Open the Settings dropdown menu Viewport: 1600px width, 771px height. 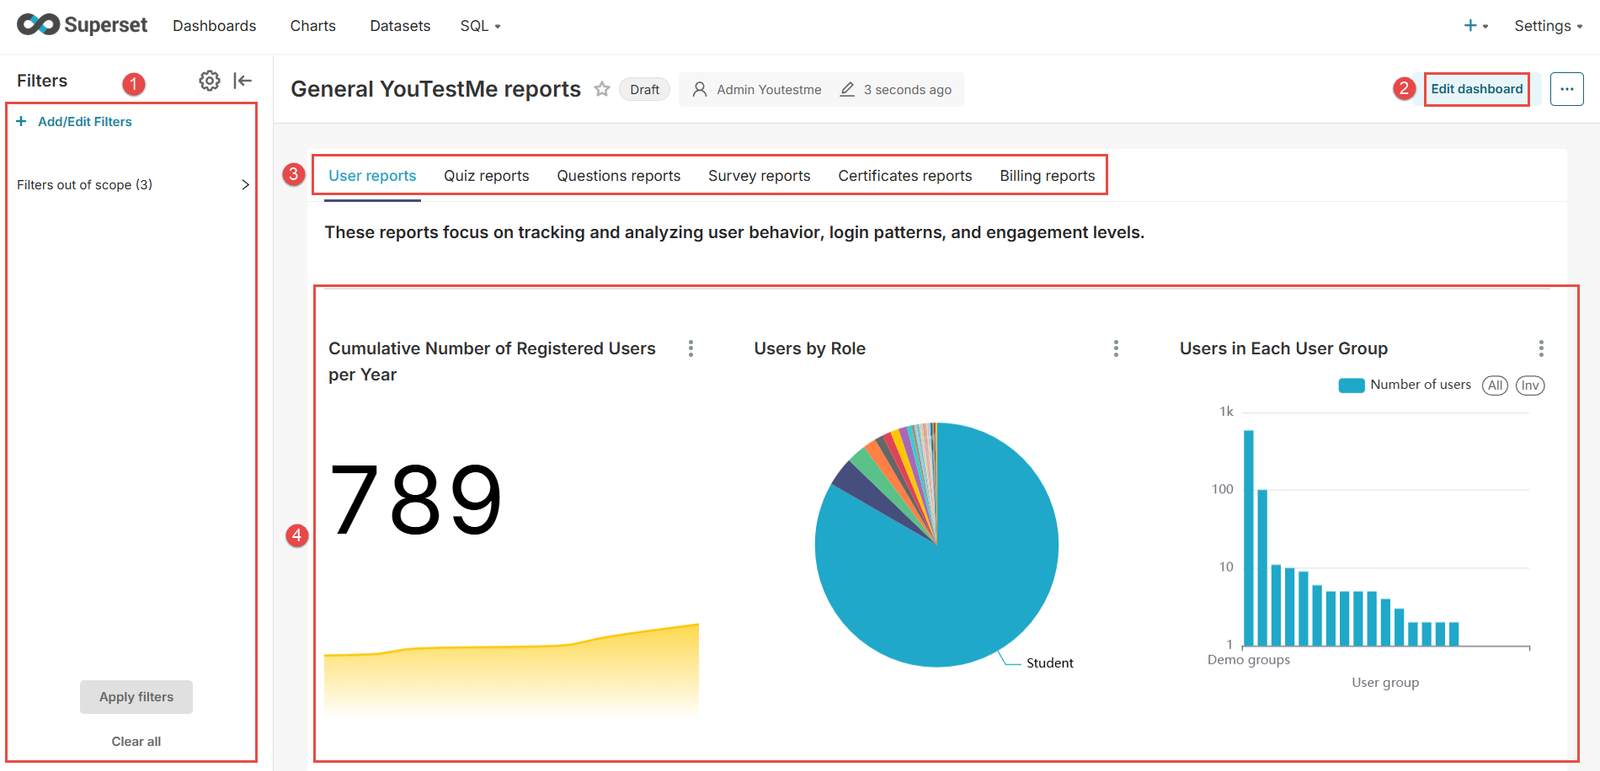[x=1548, y=26]
